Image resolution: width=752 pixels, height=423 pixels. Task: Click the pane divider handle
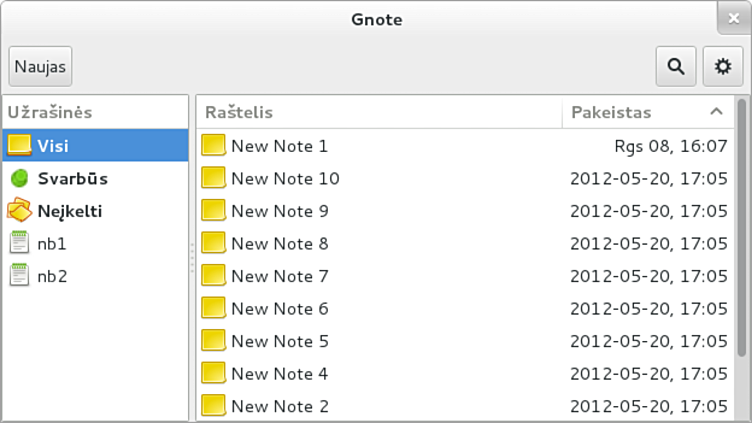click(x=192, y=257)
